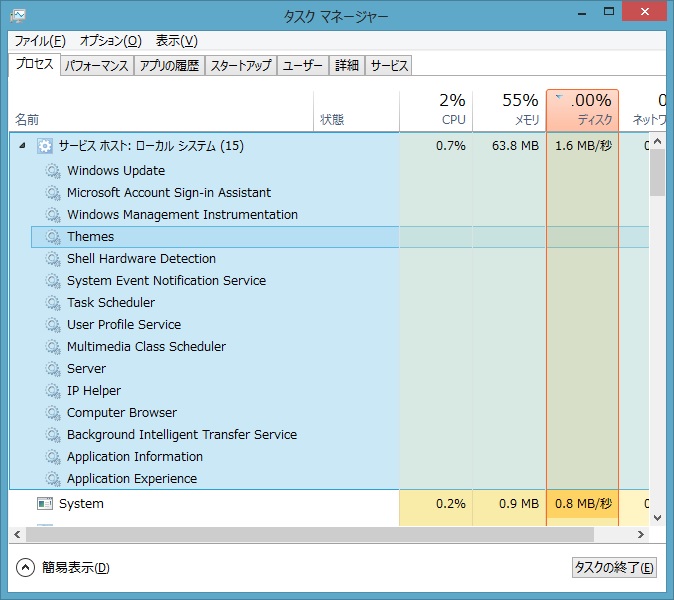674x600 pixels.
Task: Switch to the ユーザー tab
Action: tap(303, 66)
